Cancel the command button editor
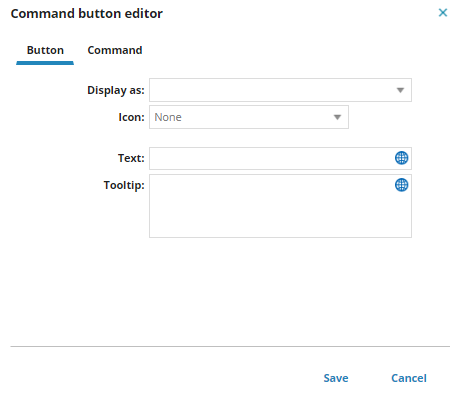The height and width of the screenshot is (400, 460). click(x=409, y=378)
